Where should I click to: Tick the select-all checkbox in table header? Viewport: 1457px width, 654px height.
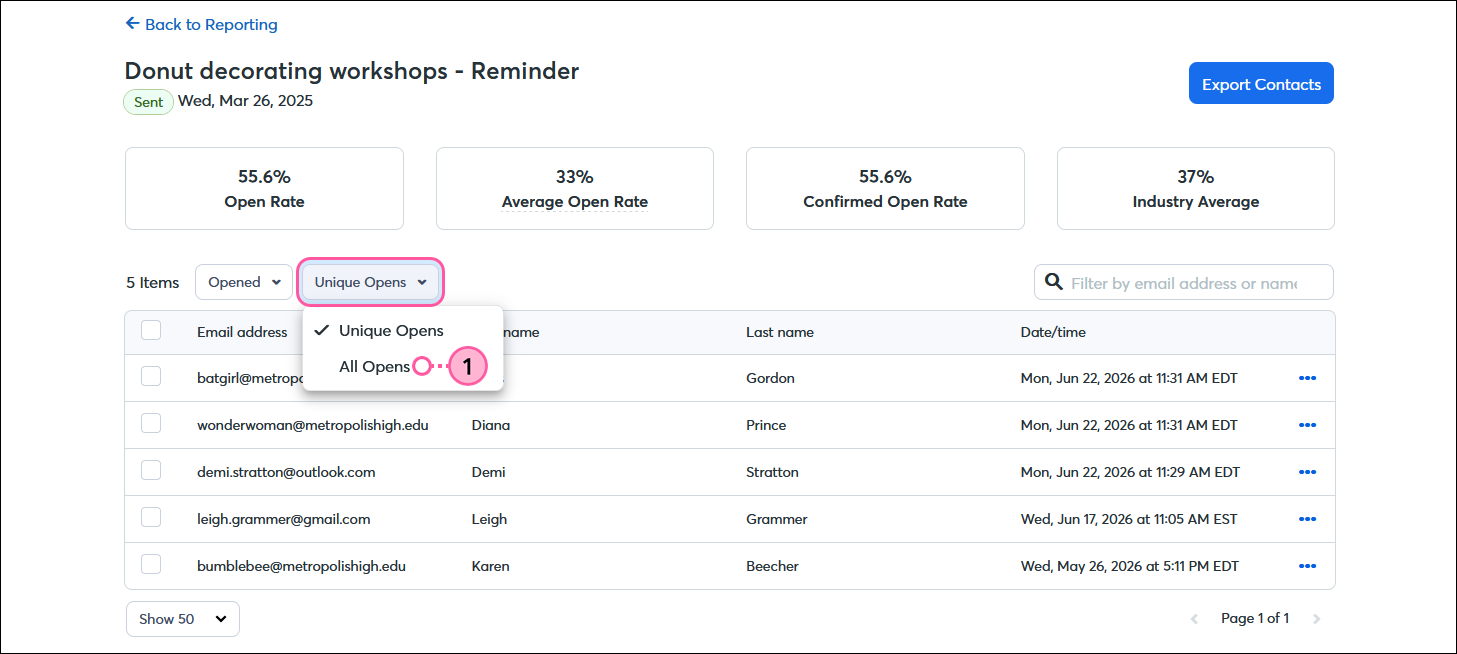pyautogui.click(x=151, y=330)
